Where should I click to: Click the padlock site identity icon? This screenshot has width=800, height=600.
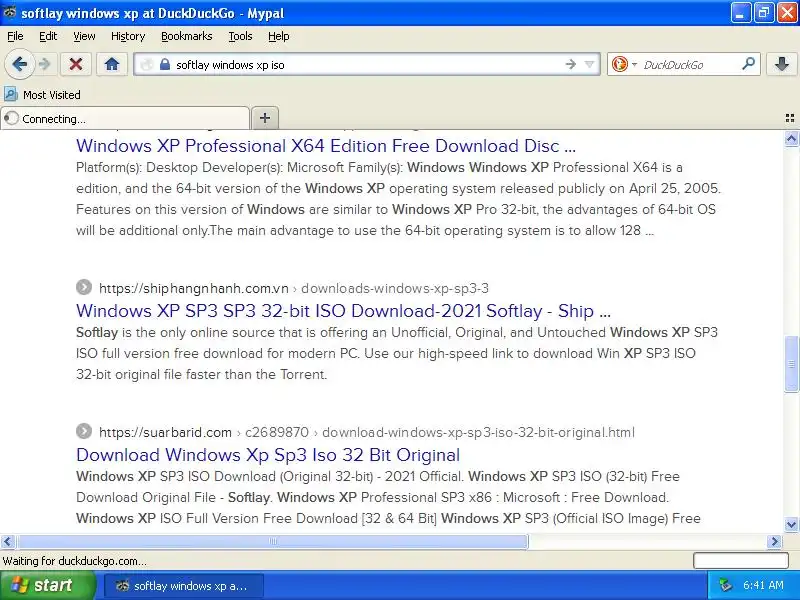[x=165, y=64]
